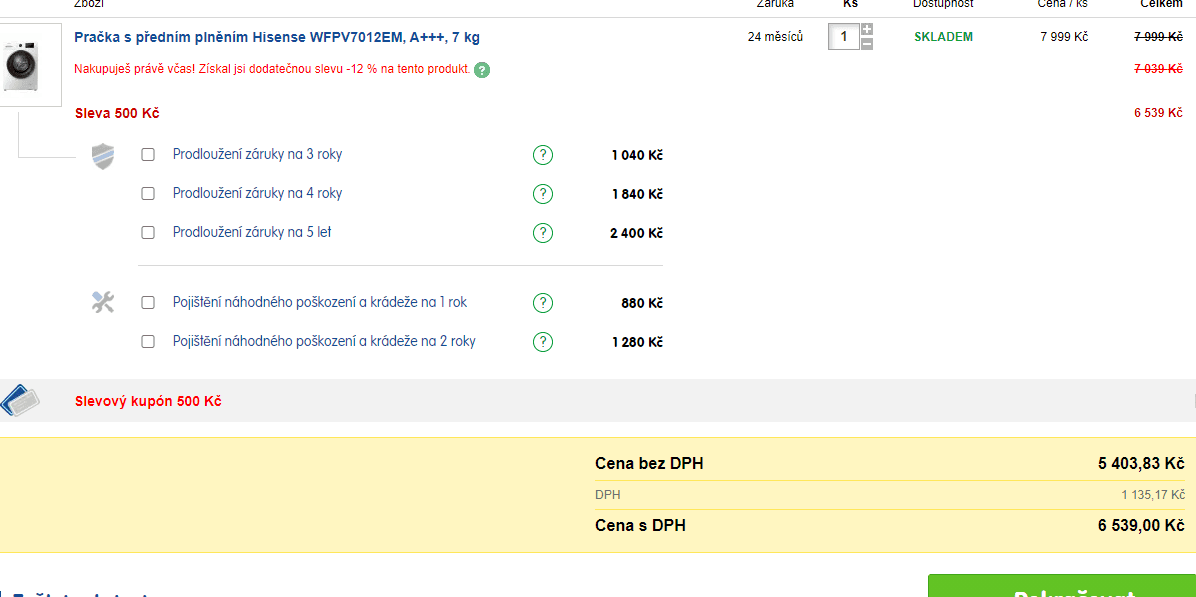Click the red '6 539 Kč' discounted price
This screenshot has height=597, width=1196.
click(x=1158, y=114)
